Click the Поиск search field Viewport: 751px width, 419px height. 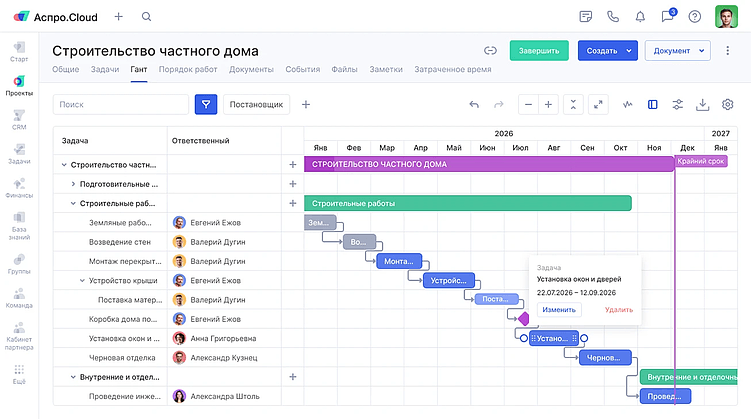(121, 104)
